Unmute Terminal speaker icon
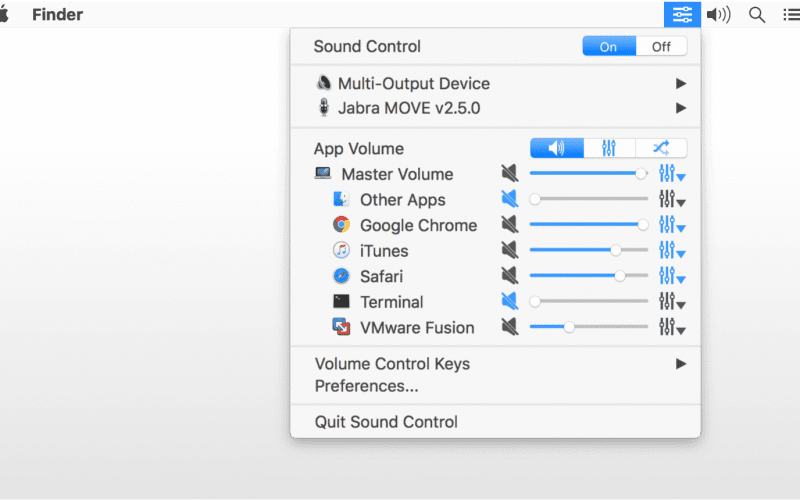Viewport: 800px width, 500px height. pos(509,301)
